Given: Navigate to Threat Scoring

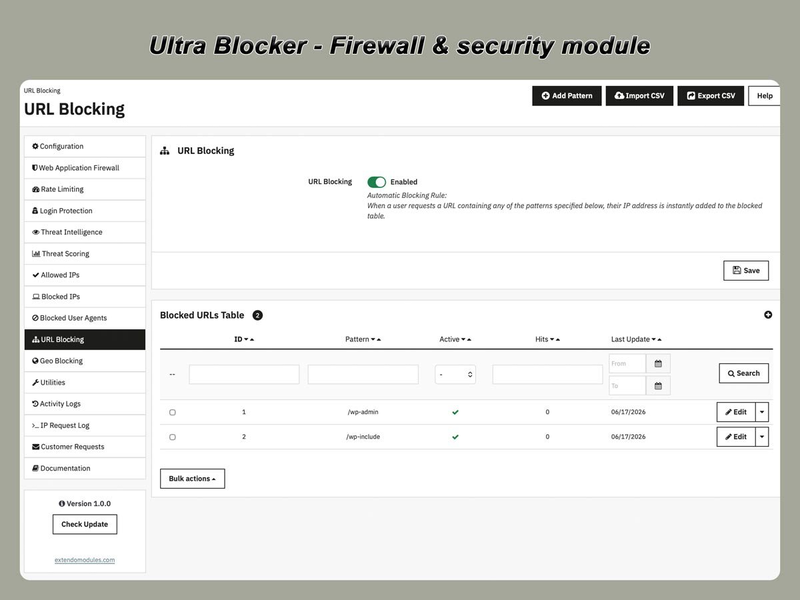Looking at the screenshot, I should pyautogui.click(x=85, y=254).
